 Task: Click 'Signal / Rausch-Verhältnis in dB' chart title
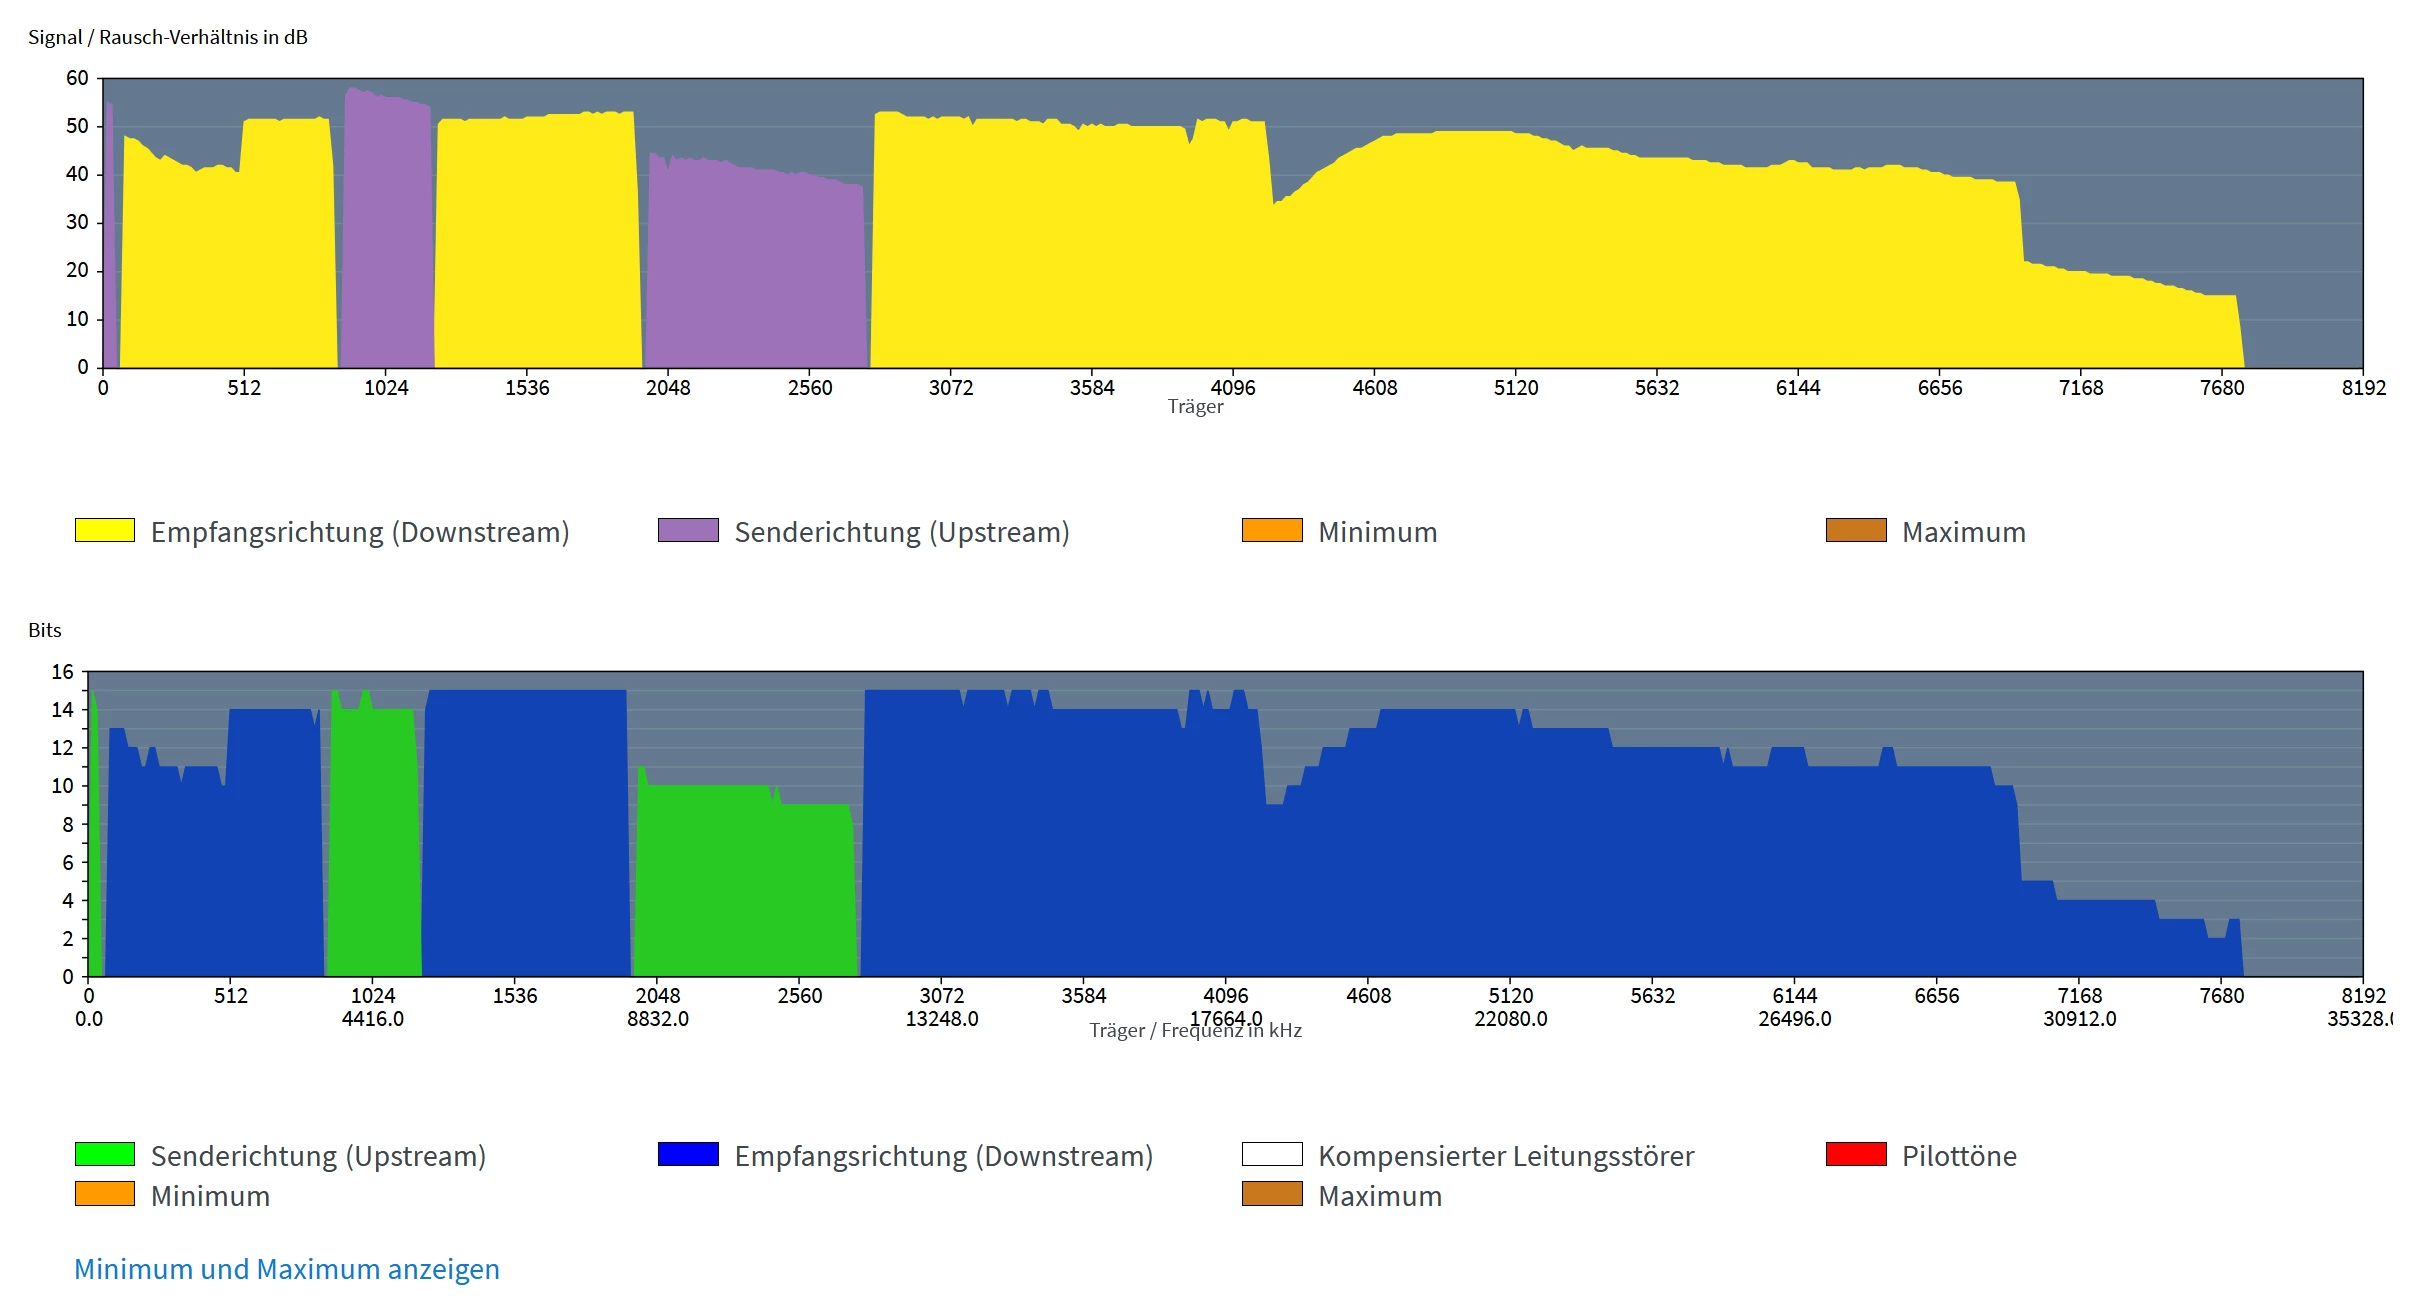168,37
